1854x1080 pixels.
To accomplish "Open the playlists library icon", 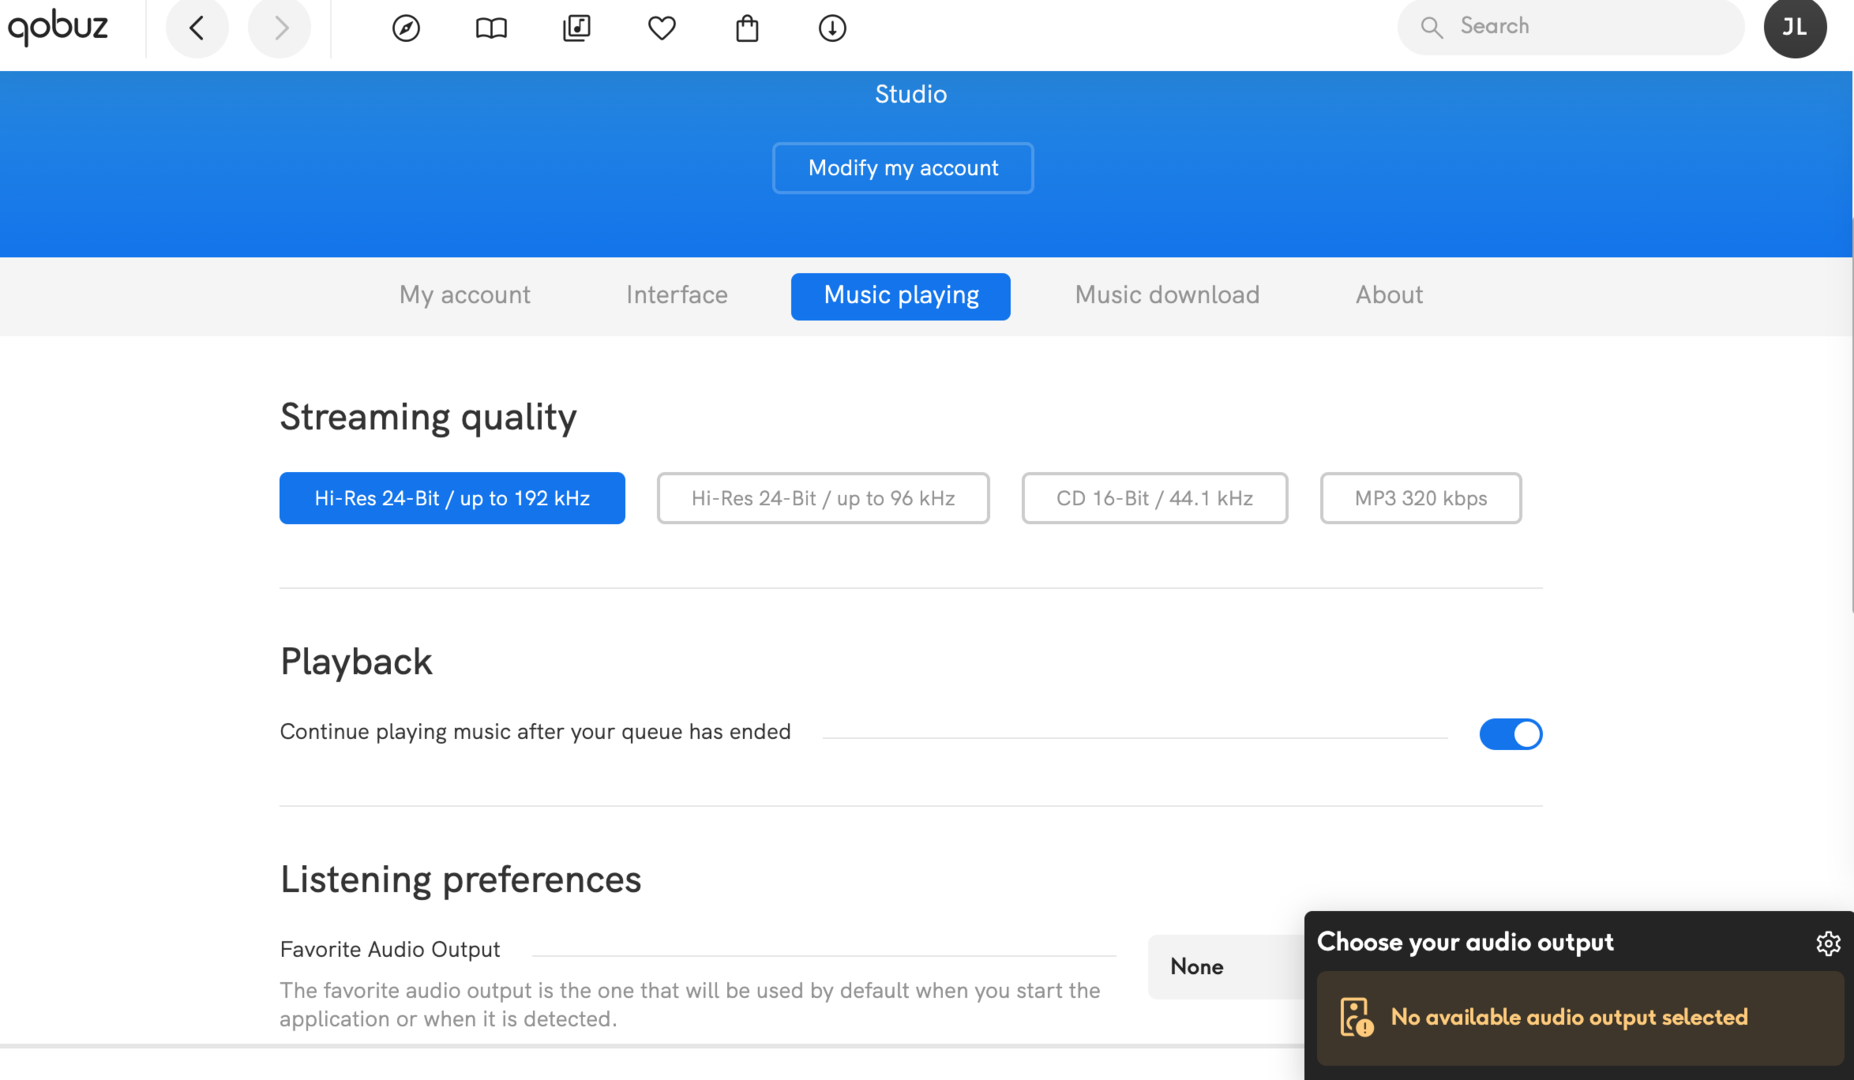I will pyautogui.click(x=577, y=28).
